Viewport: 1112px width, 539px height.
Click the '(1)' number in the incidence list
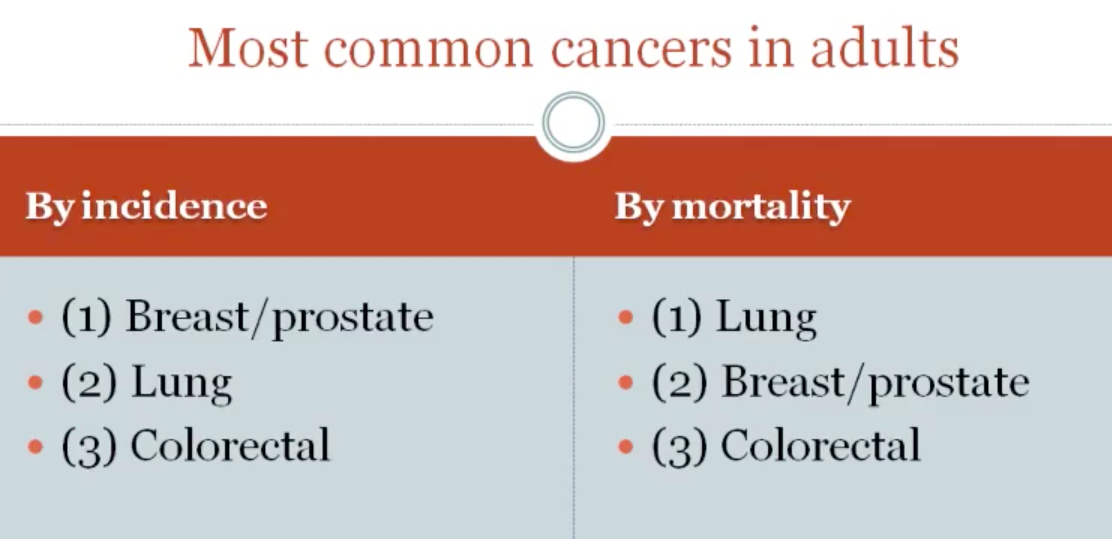tap(86, 318)
